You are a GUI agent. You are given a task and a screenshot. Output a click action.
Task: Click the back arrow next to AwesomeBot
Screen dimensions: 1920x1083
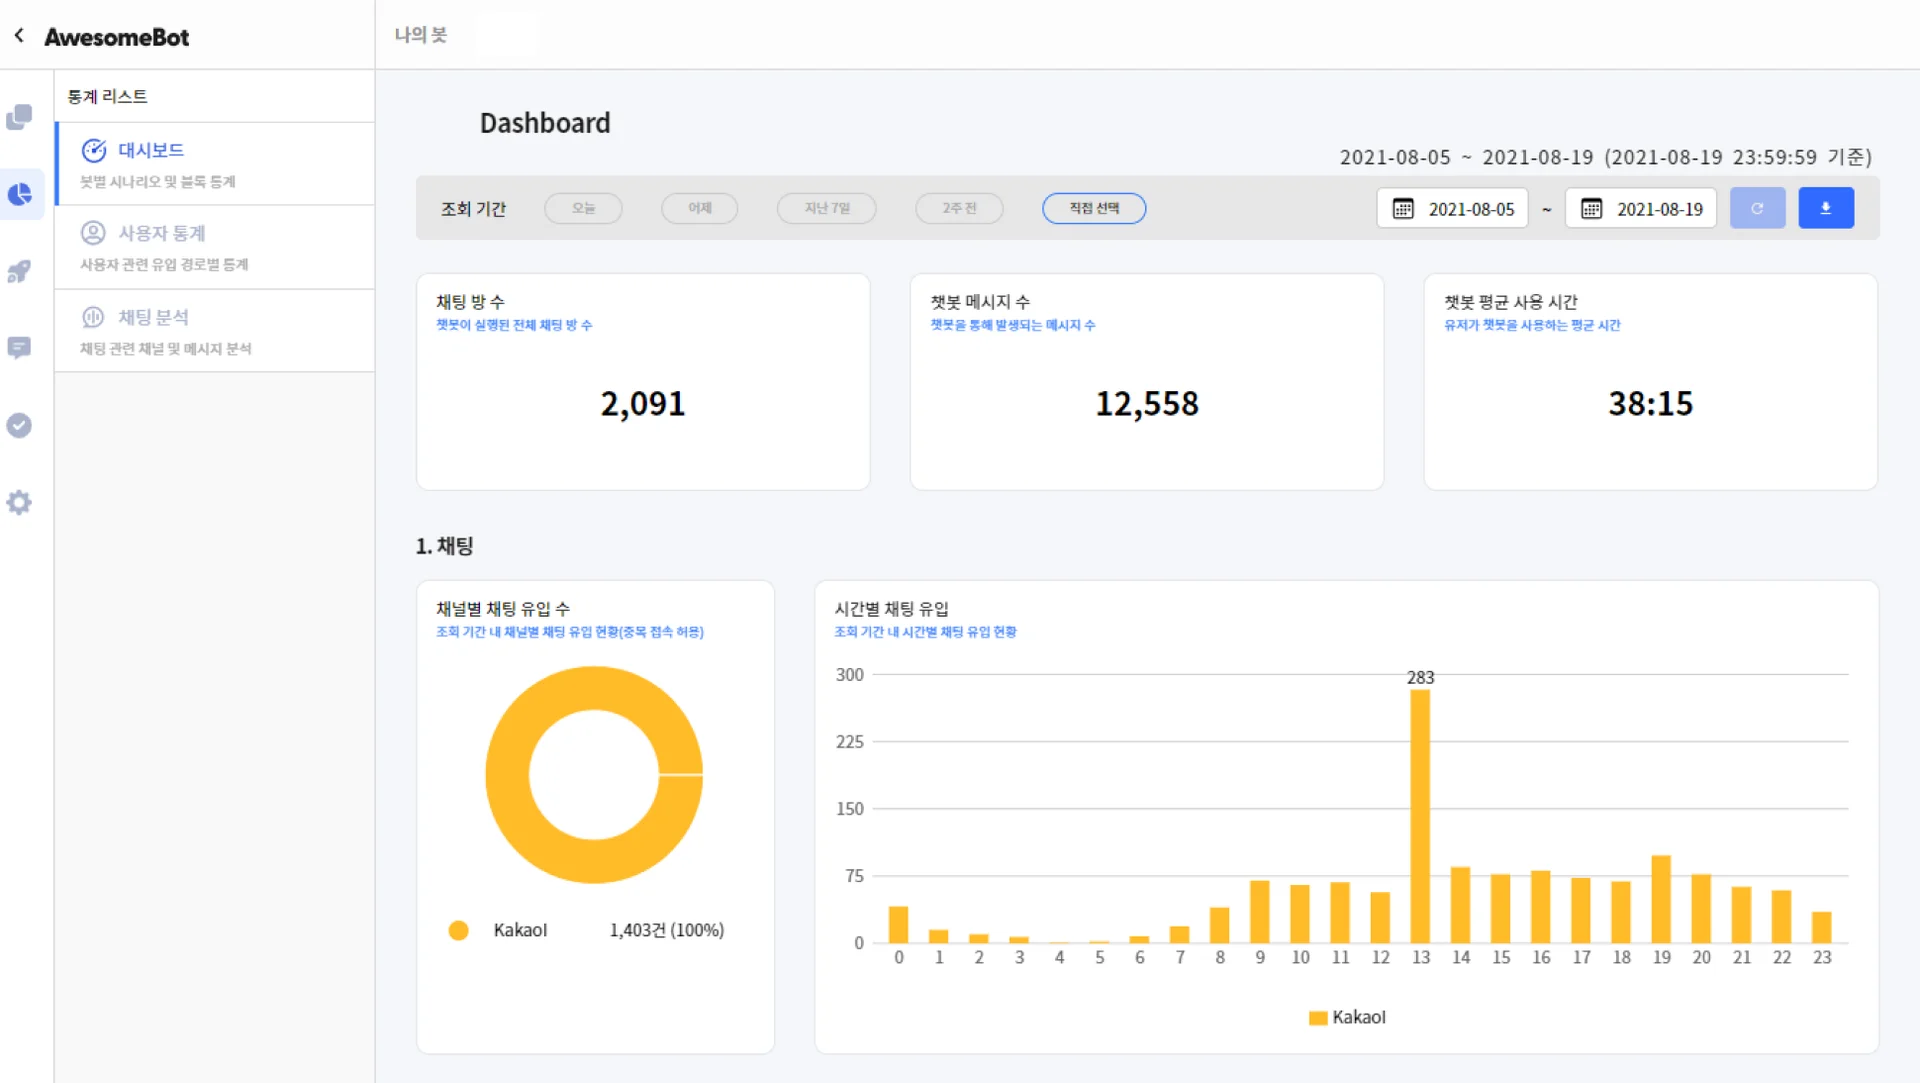coord(19,36)
